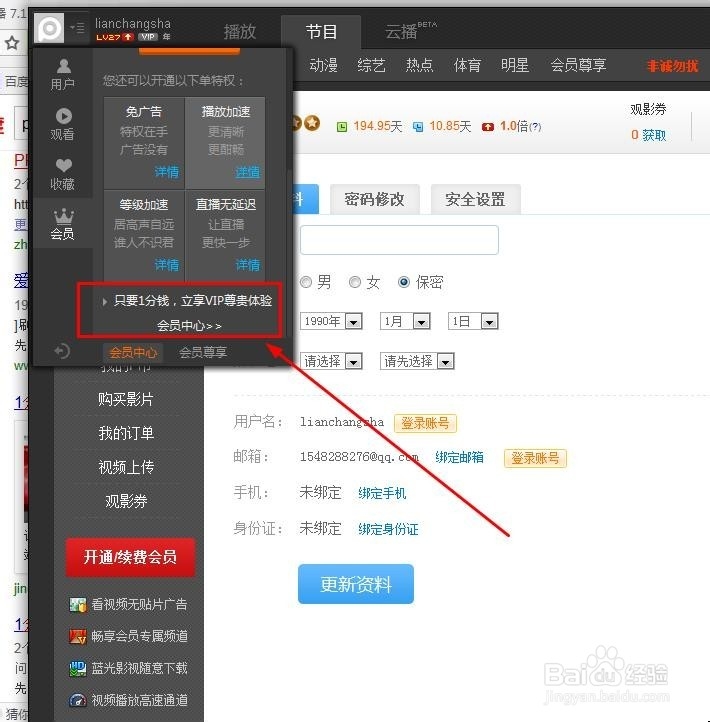Viewport: 710px width, 722px height.
Task: Click 详情 under 播放加速 privilege
Action: (248, 172)
